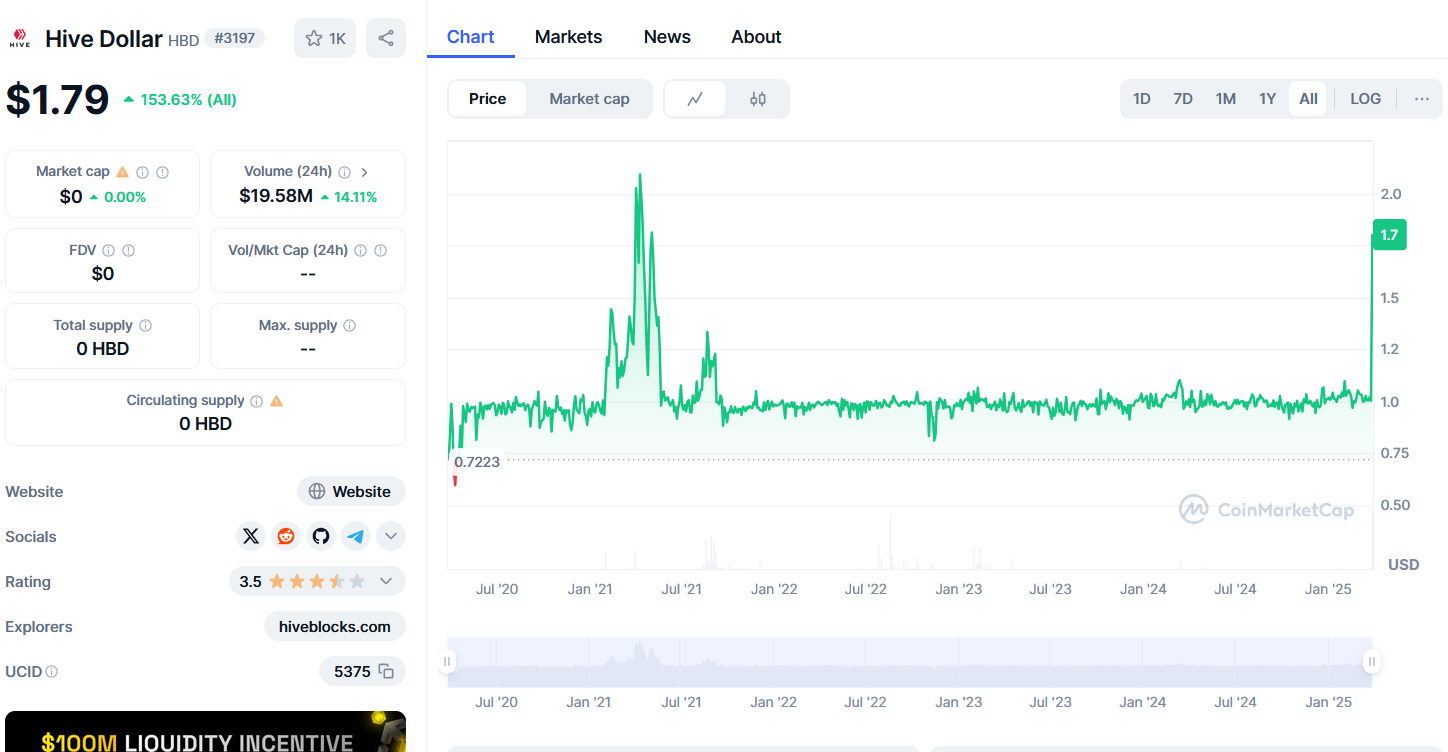The image size is (1448, 752).
Task: Click the $100M Liquidity Incentive banner
Action: pos(205,732)
